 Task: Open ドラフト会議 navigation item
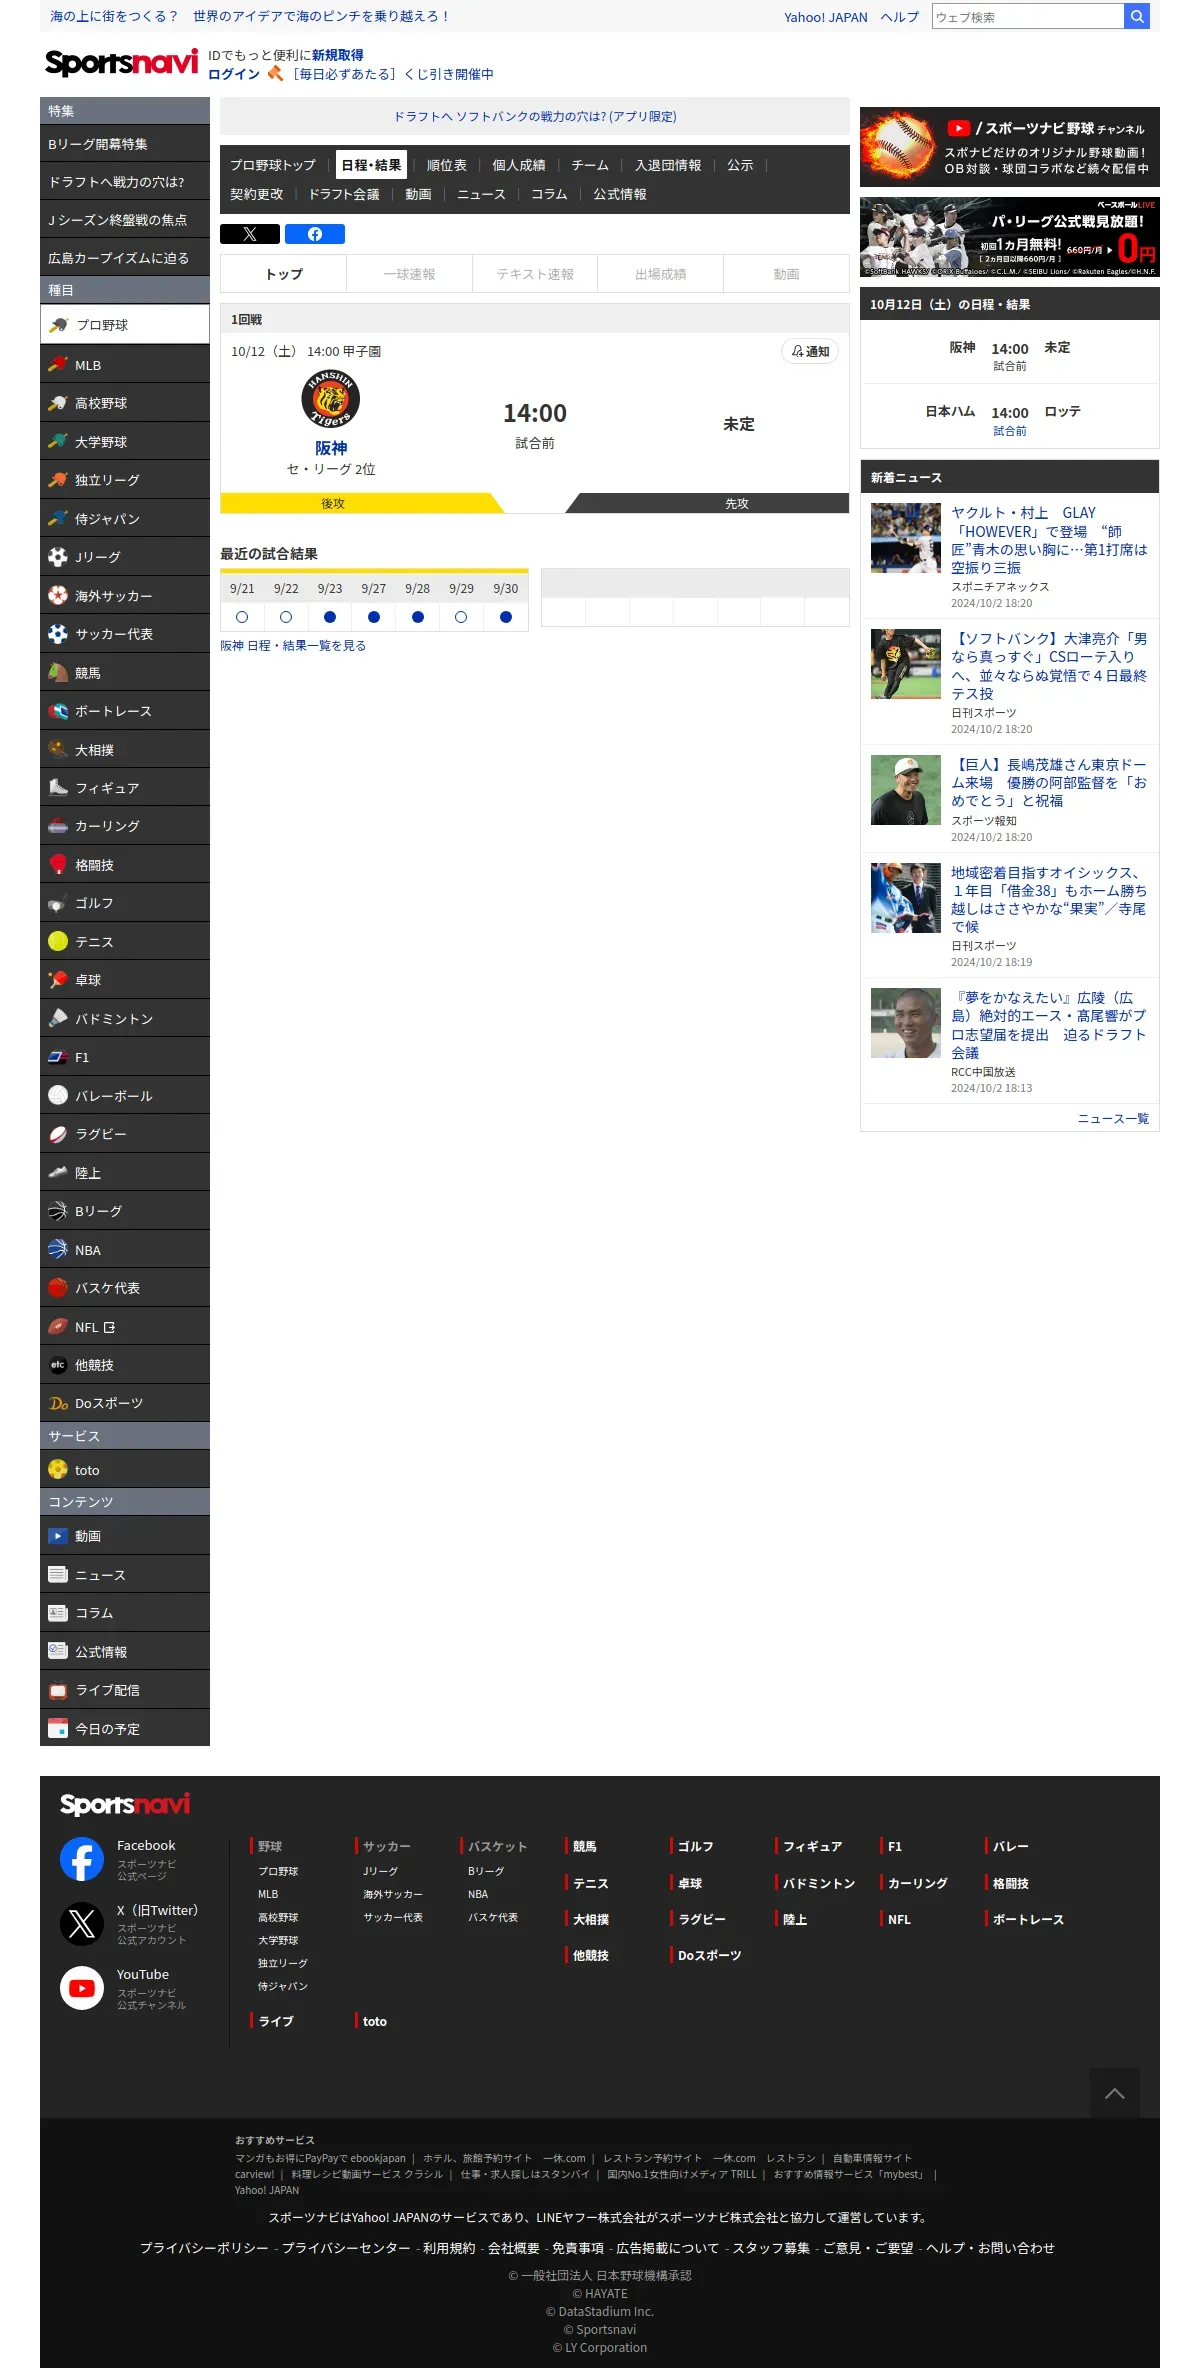[x=344, y=194]
